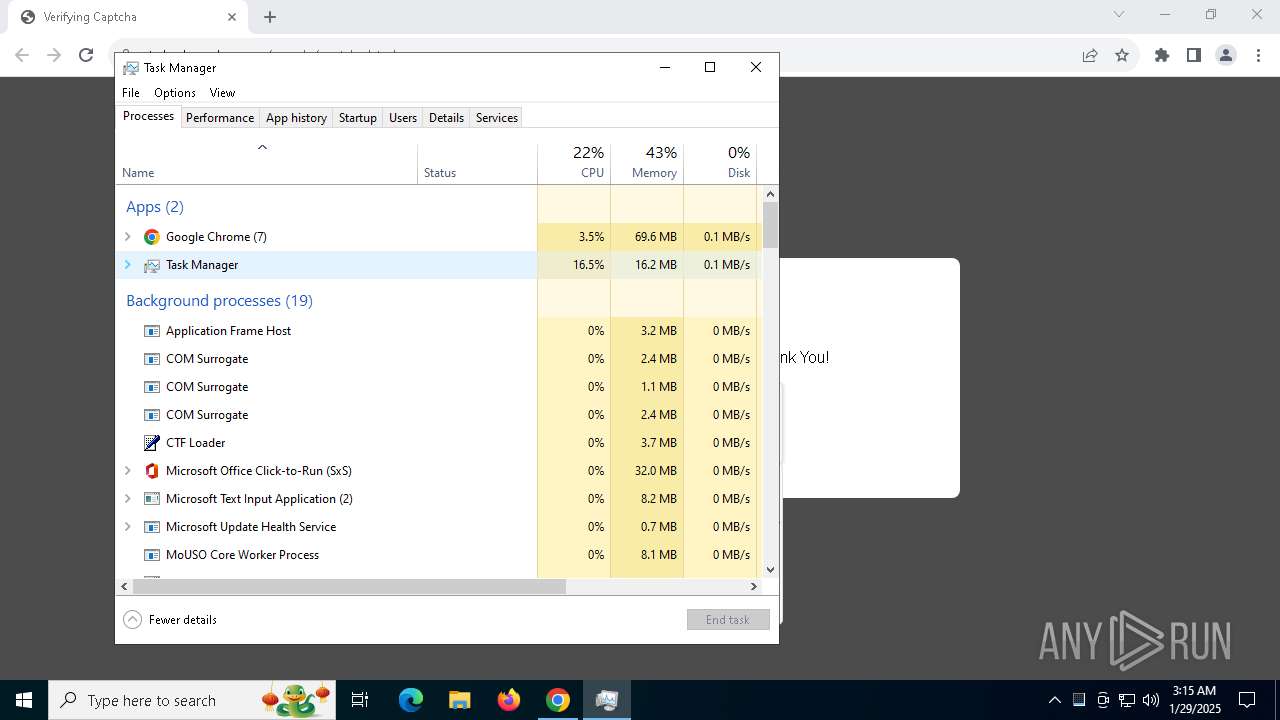Open Chrome side panel icon

click(1194, 55)
